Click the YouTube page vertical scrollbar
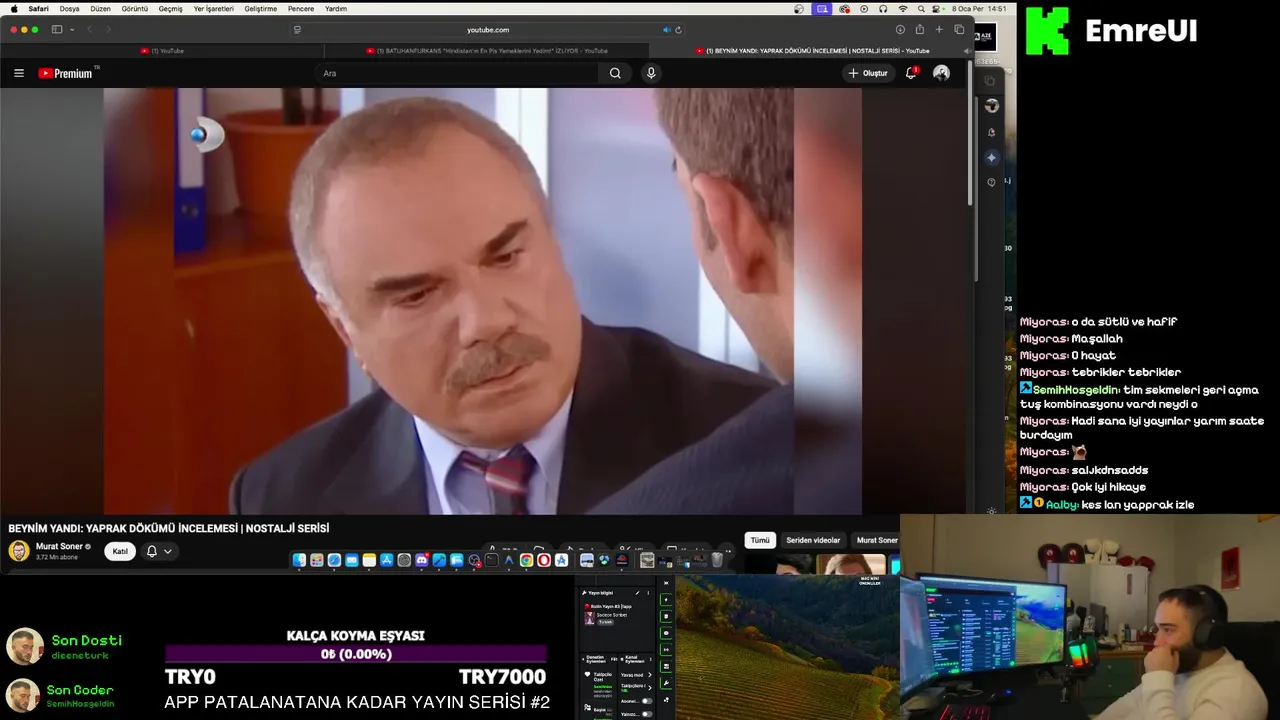This screenshot has width=1280, height=720. coord(971,135)
